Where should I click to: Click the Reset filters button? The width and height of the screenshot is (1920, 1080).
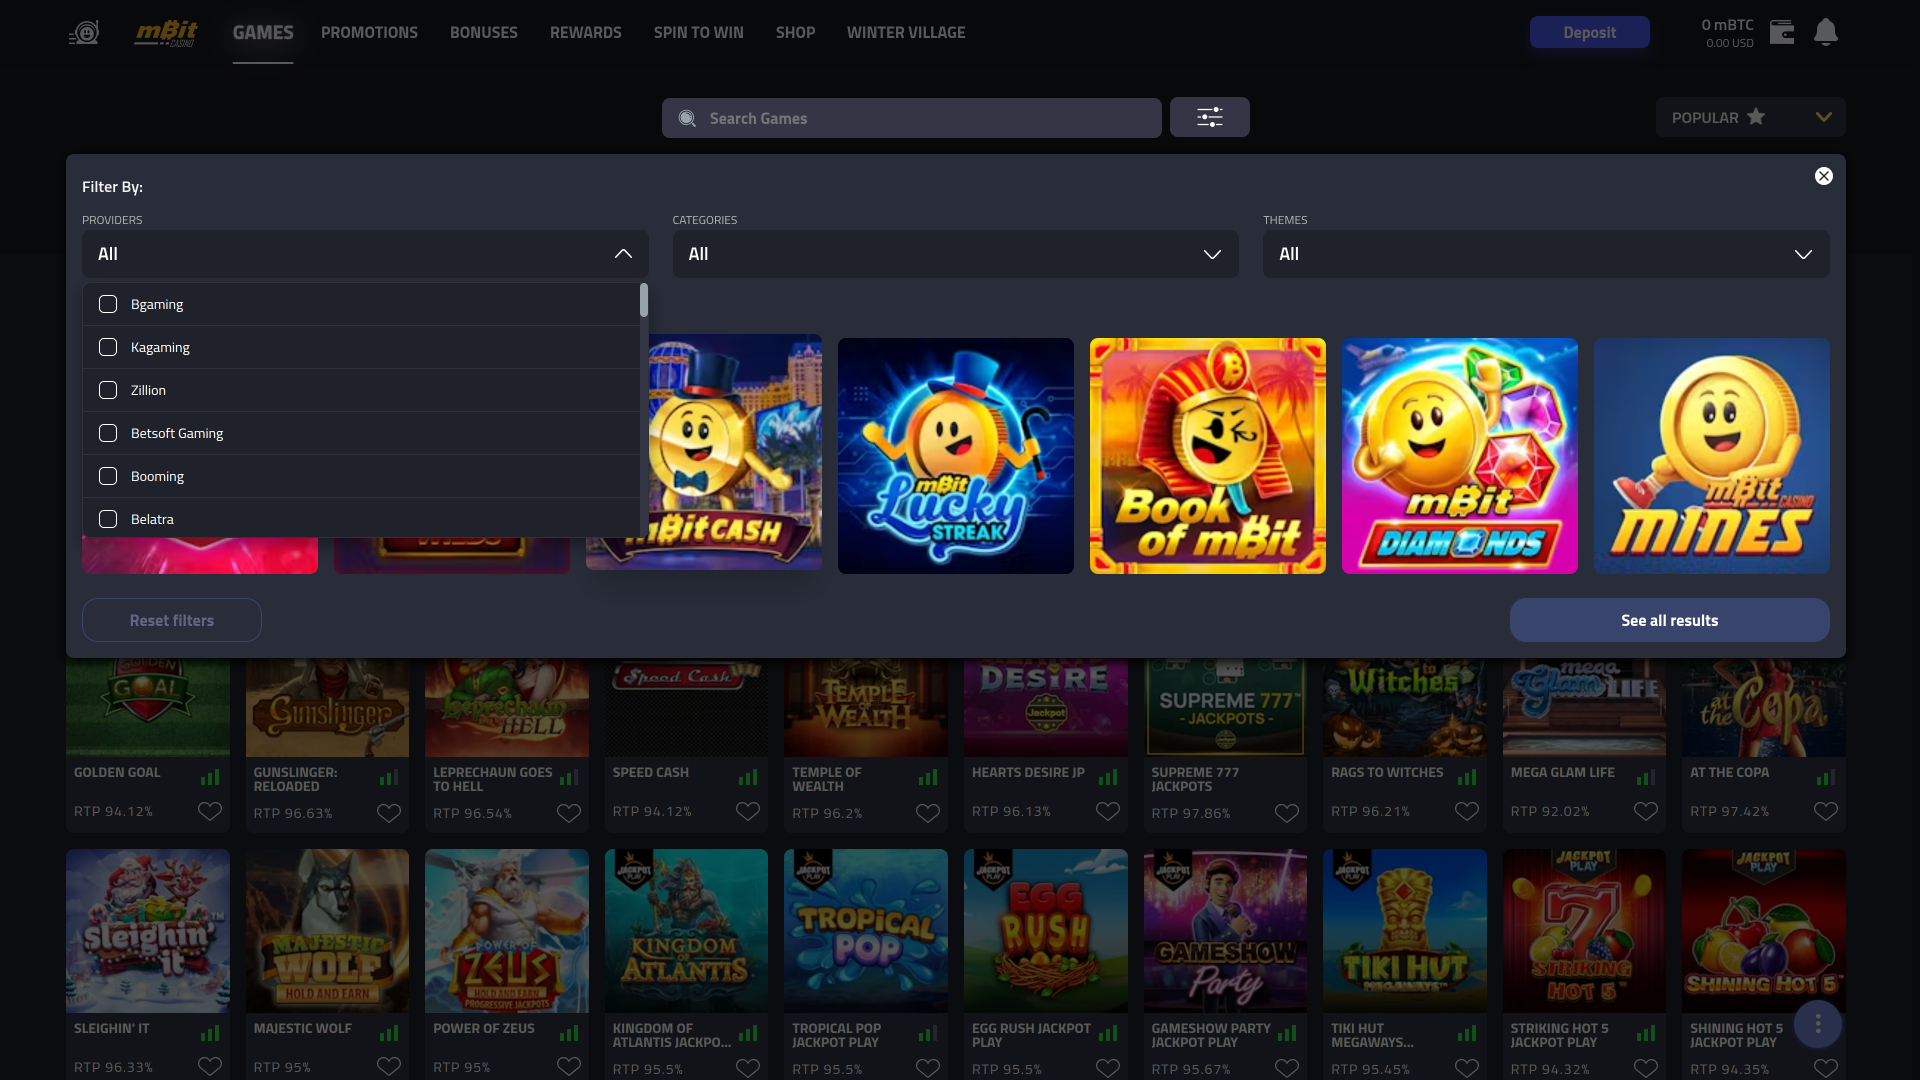coord(171,619)
